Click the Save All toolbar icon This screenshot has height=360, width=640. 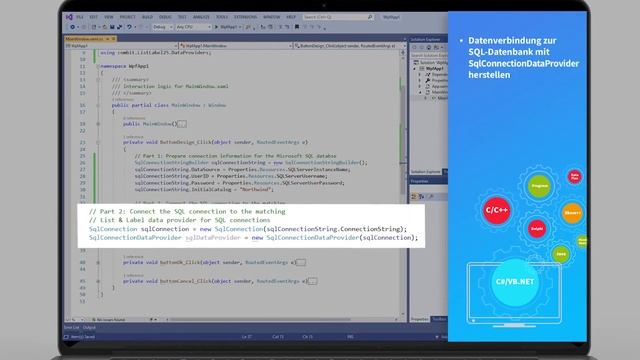tap(119, 27)
